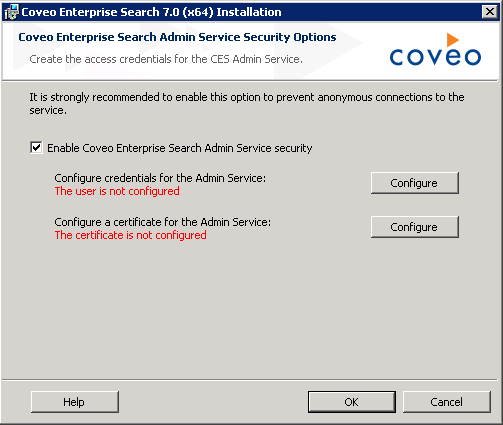Select 'The certificate is not configured' text
503x425 pixels.
[x=130, y=235]
